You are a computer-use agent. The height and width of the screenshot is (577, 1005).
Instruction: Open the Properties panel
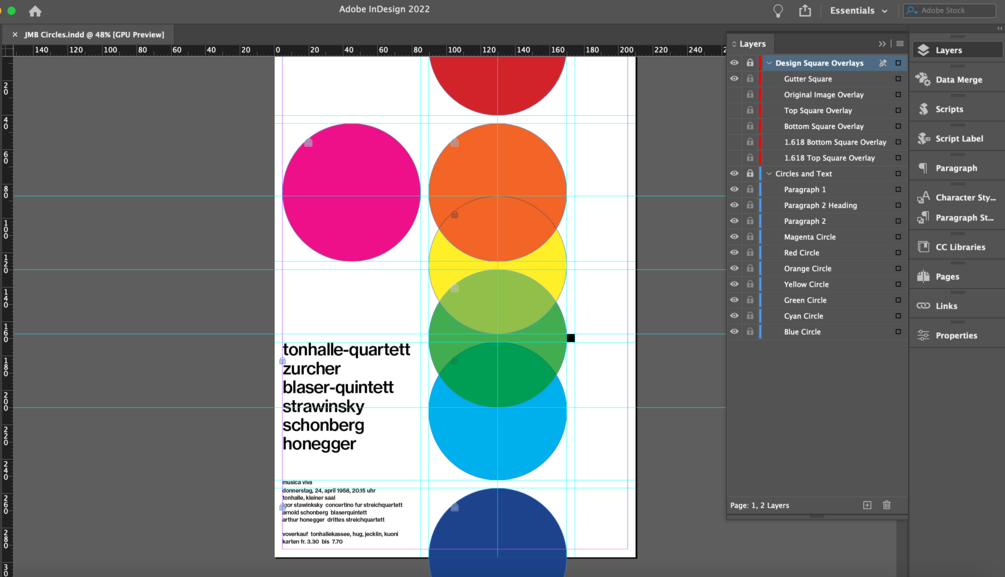pyautogui.click(x=957, y=335)
